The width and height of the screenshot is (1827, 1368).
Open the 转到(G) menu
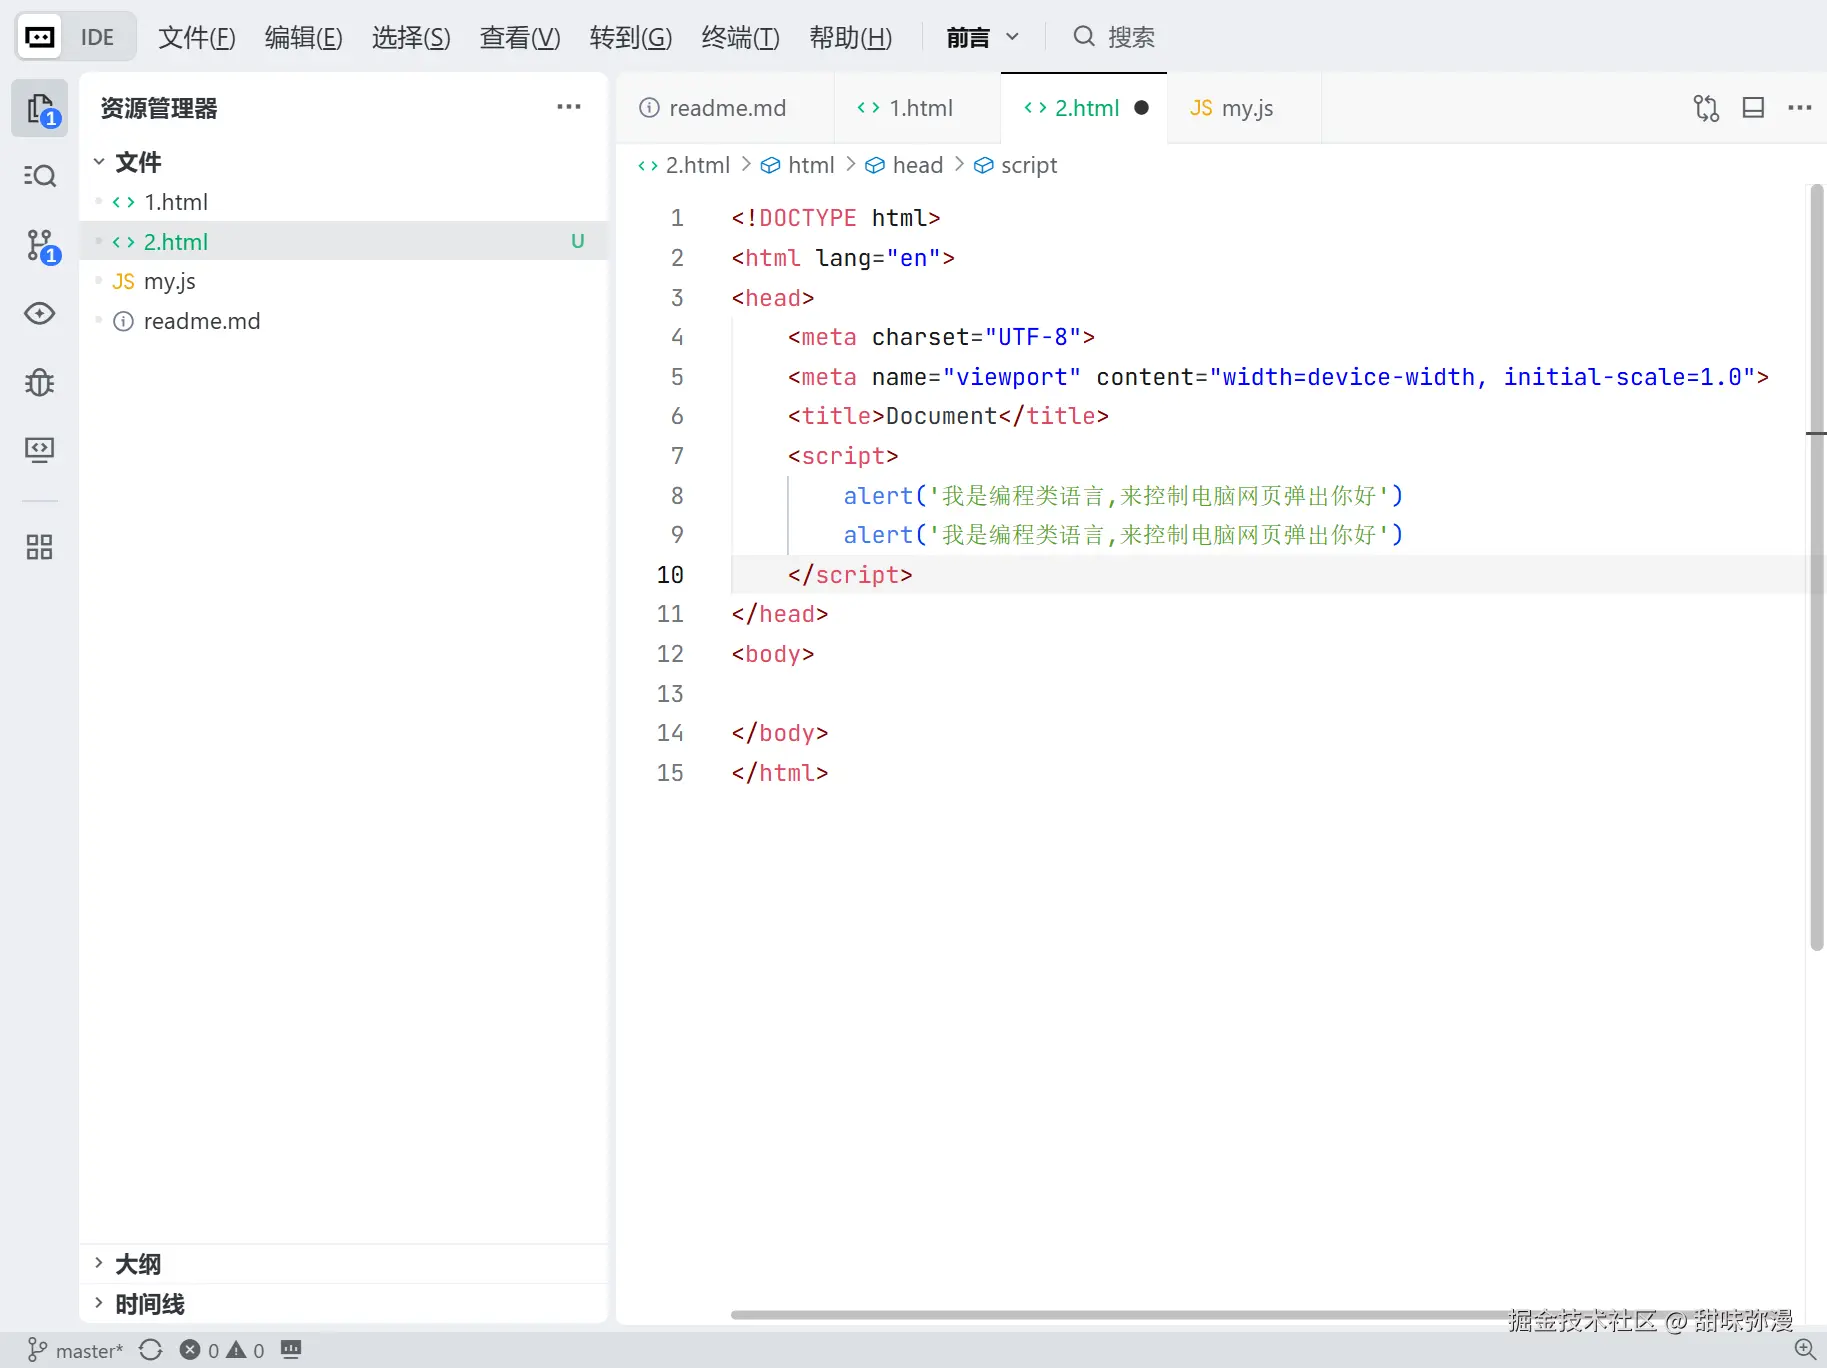pyautogui.click(x=630, y=37)
